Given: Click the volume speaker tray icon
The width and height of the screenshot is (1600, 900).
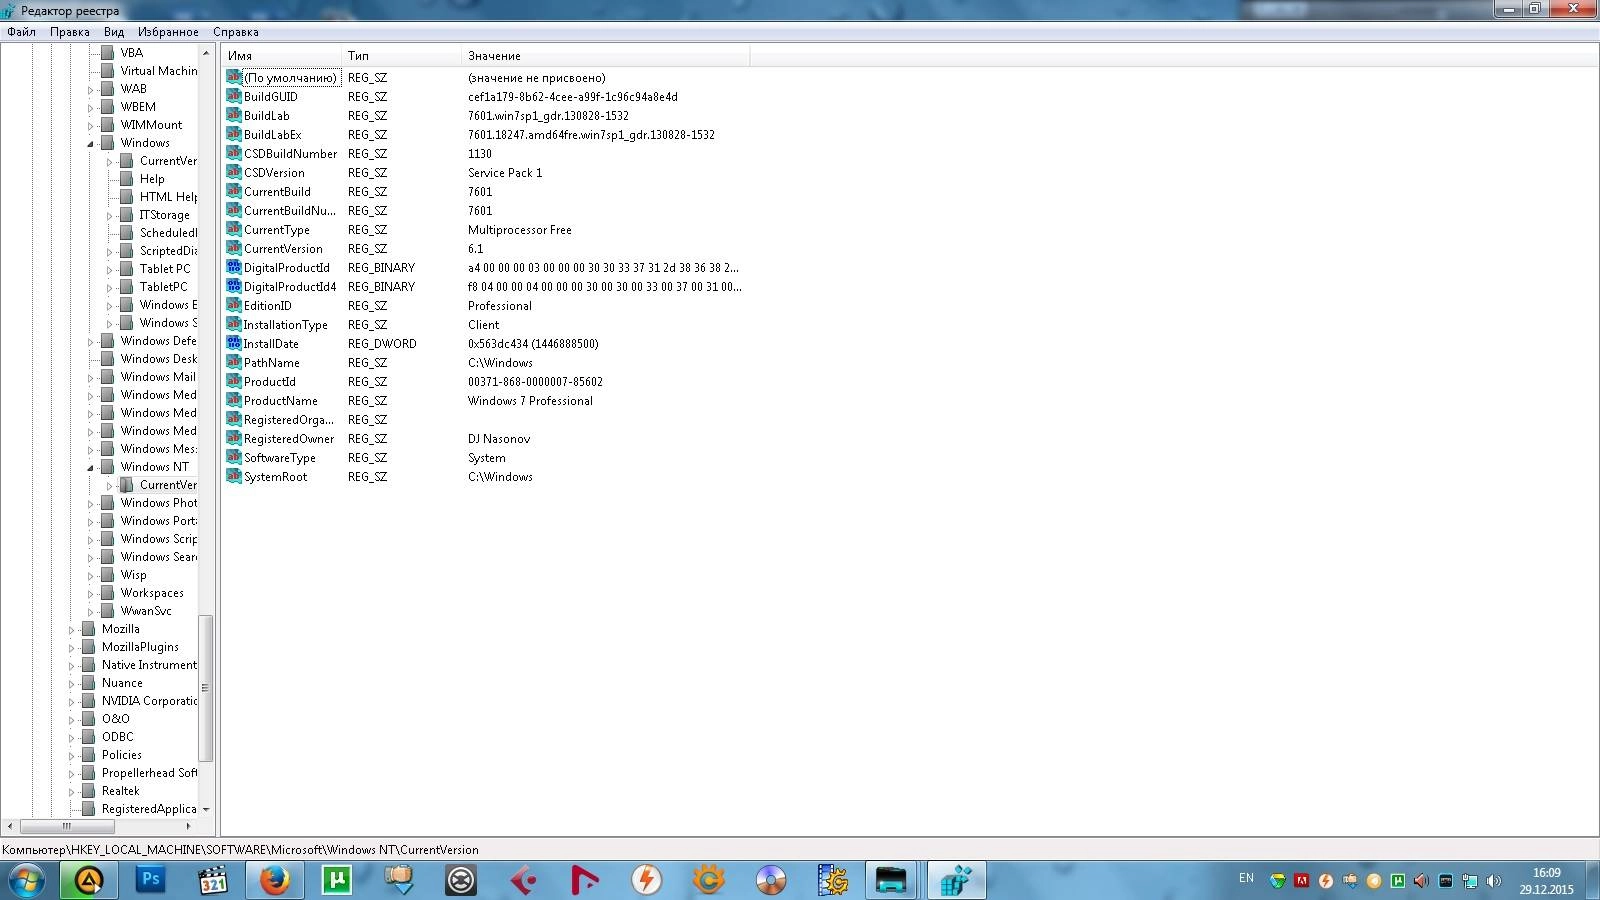Looking at the screenshot, I should [x=1494, y=881].
